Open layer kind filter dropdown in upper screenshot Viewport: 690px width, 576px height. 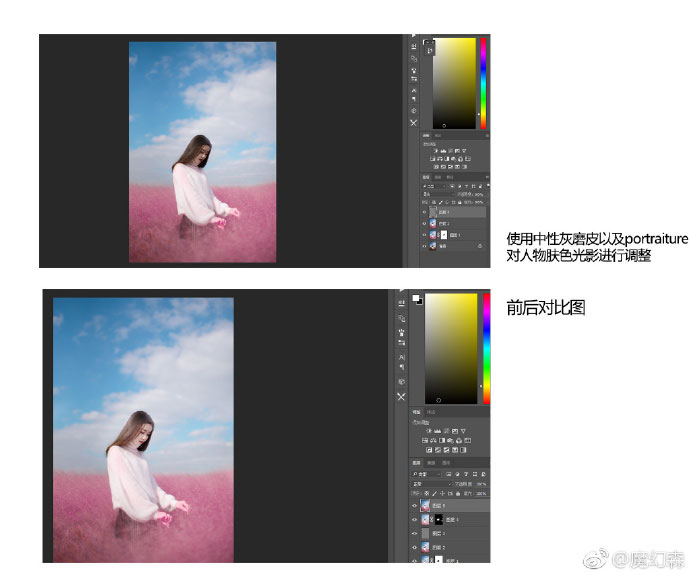(x=433, y=187)
